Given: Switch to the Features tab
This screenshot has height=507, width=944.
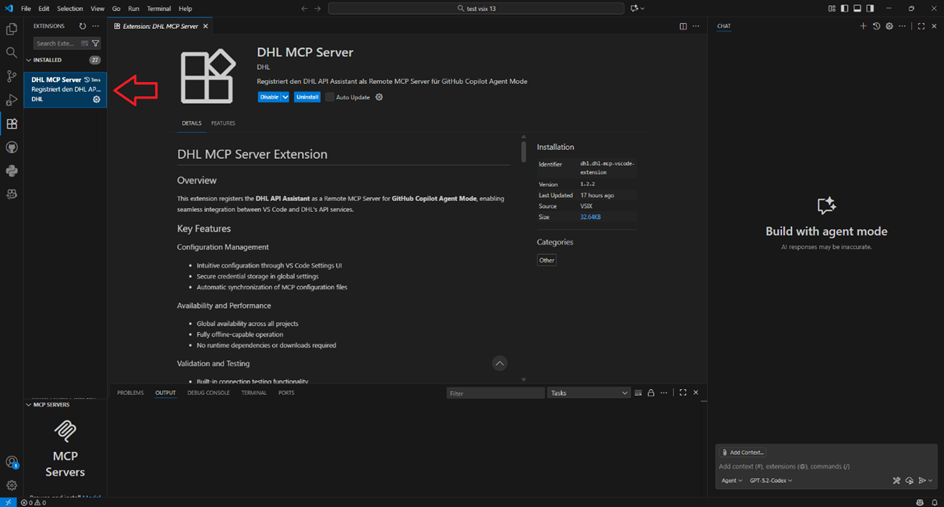Looking at the screenshot, I should pyautogui.click(x=223, y=123).
